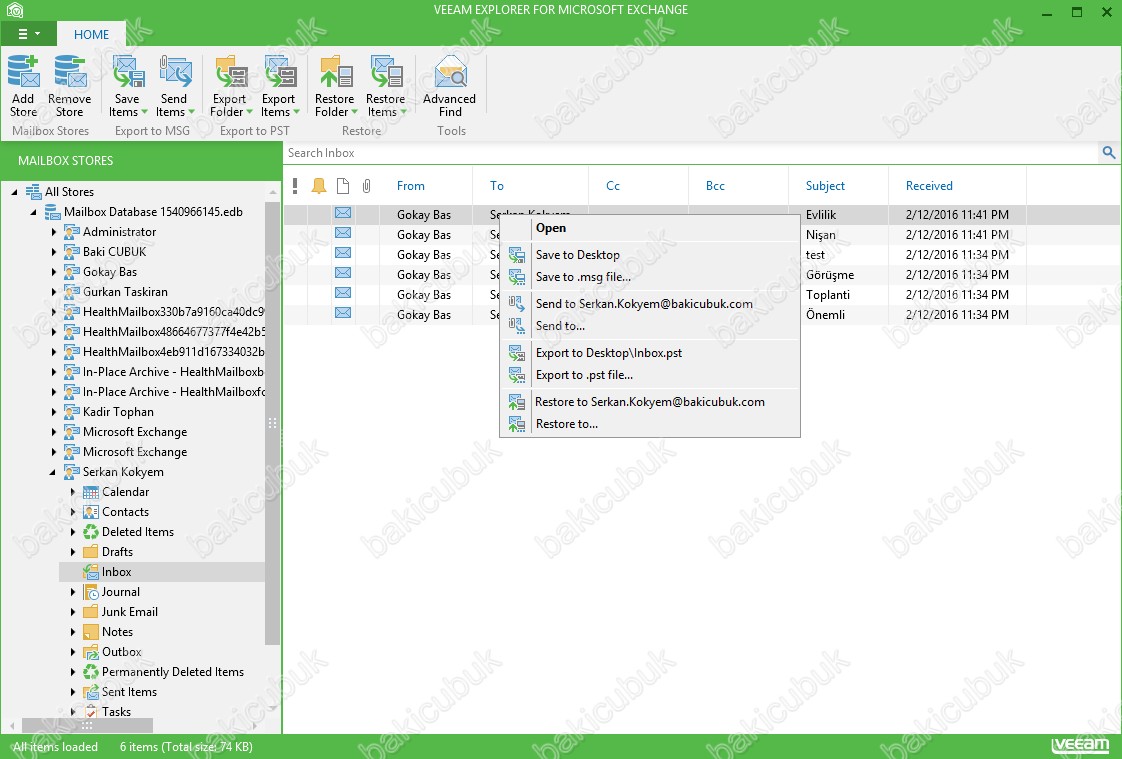Image resolution: width=1122 pixels, height=759 pixels.
Task: Sort by the attachment paperclip column
Action: [366, 186]
